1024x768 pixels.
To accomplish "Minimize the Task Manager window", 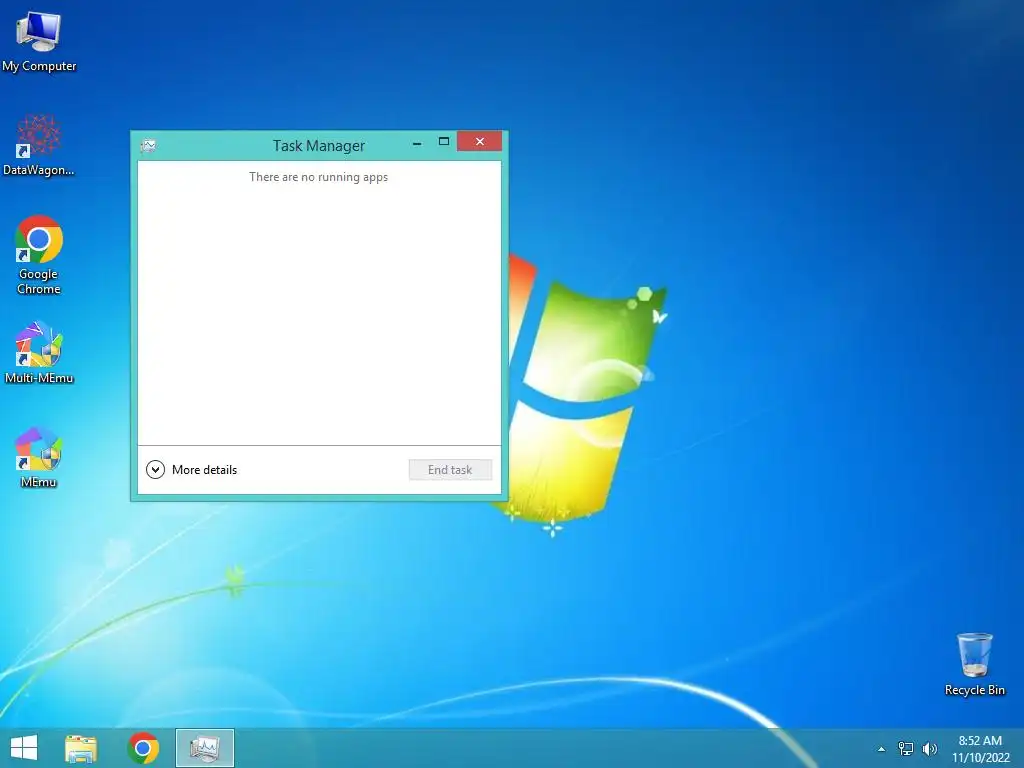I will pos(417,142).
